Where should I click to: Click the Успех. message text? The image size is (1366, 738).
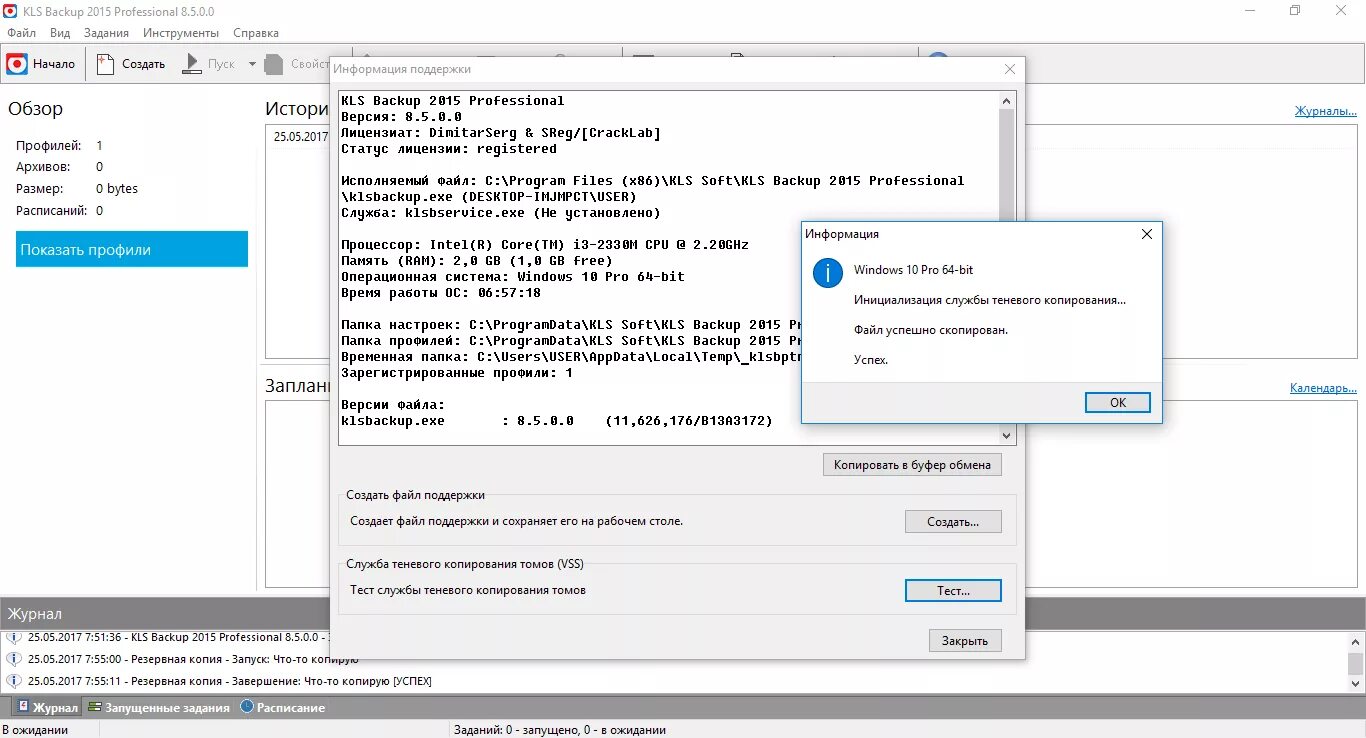point(871,360)
